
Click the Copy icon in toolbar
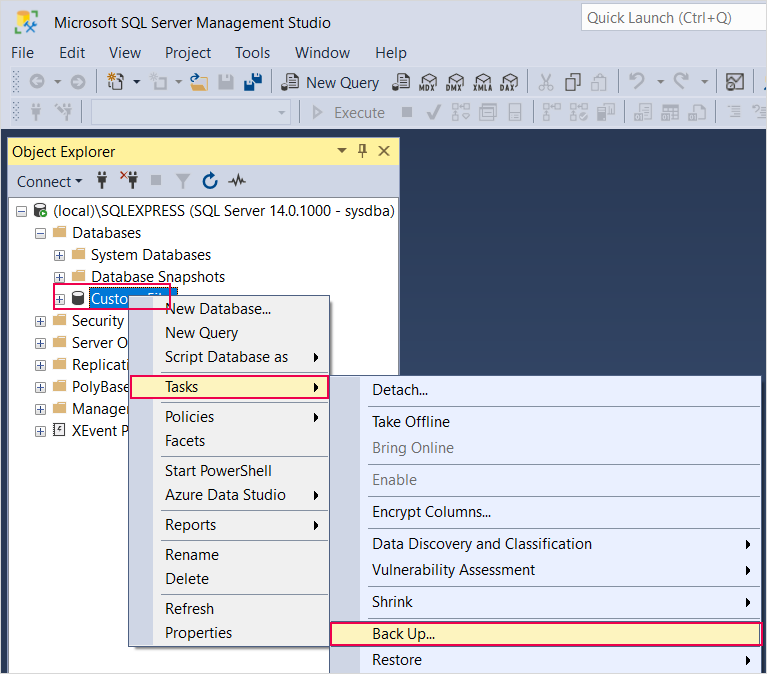point(572,82)
